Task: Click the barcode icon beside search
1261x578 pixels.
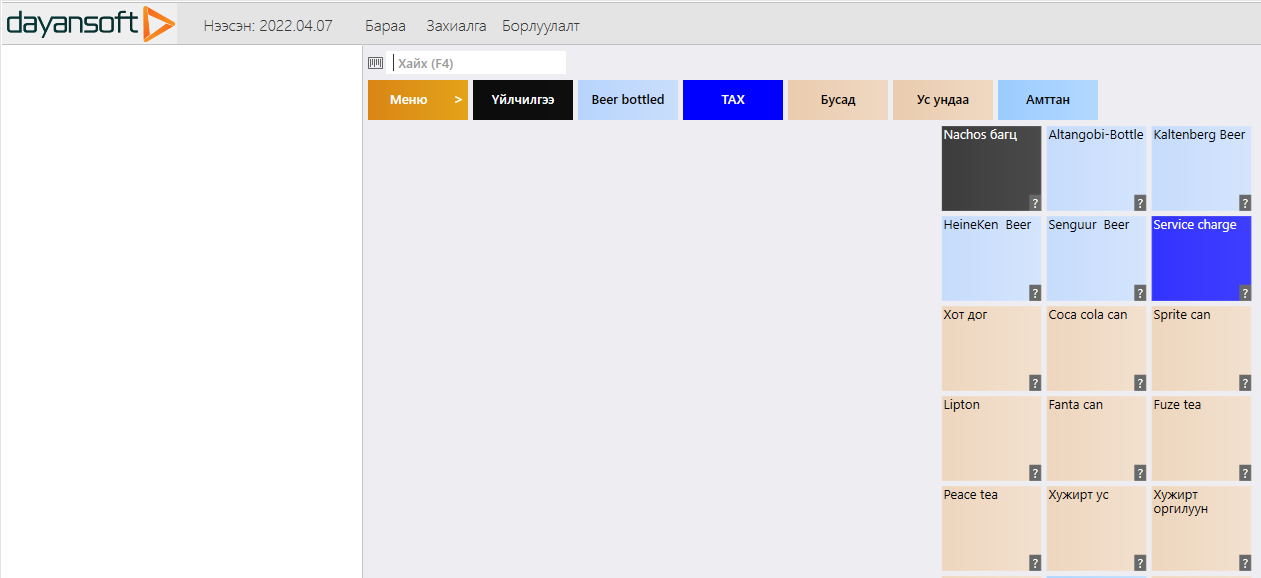Action: click(x=375, y=63)
